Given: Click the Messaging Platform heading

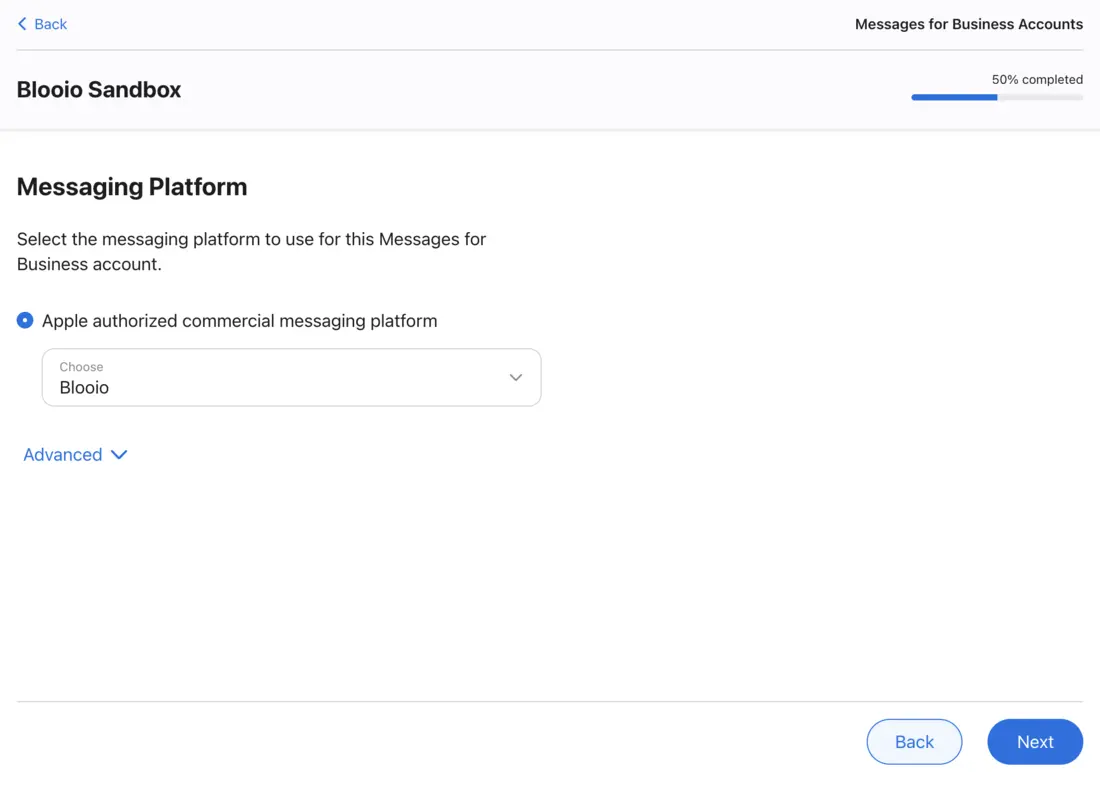Looking at the screenshot, I should coord(132,187).
